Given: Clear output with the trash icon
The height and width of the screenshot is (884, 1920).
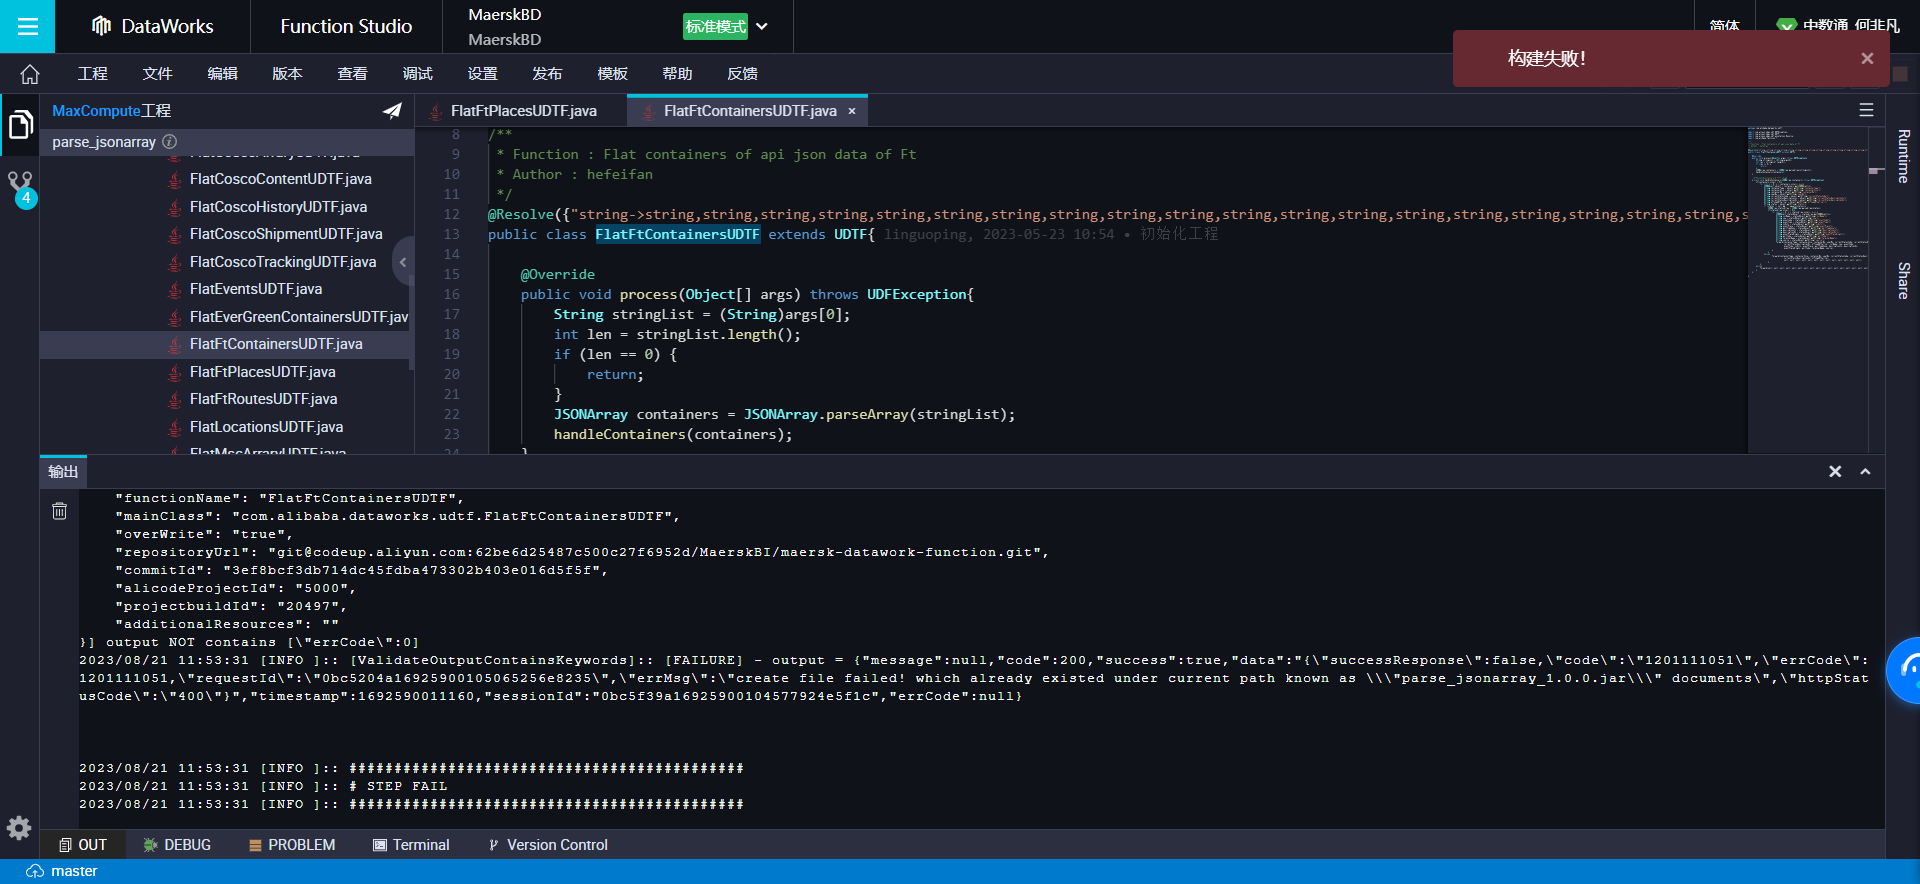Looking at the screenshot, I should click(60, 511).
